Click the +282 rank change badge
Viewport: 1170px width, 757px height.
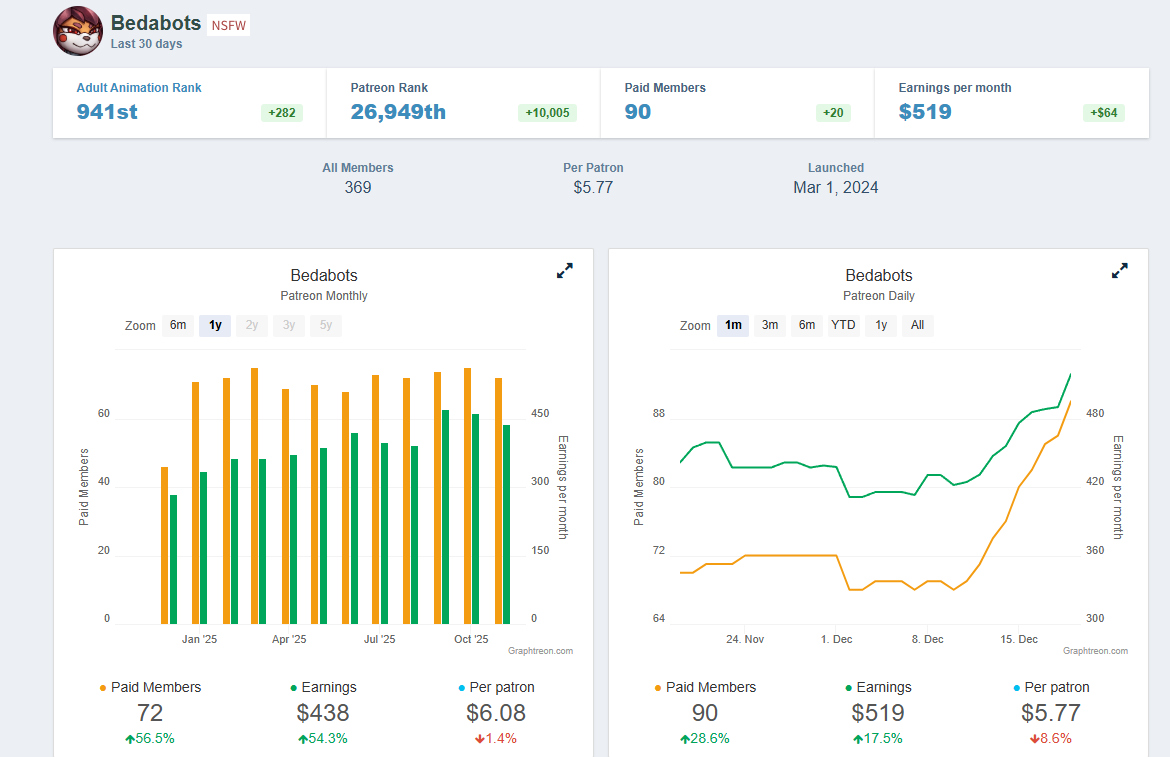point(282,113)
